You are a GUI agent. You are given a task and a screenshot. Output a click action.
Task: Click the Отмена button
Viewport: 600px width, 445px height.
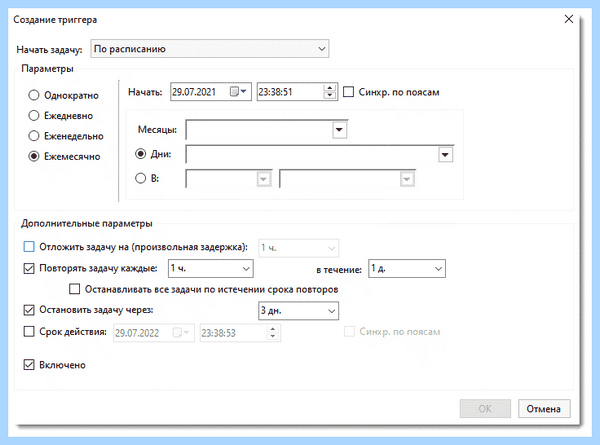pos(544,409)
